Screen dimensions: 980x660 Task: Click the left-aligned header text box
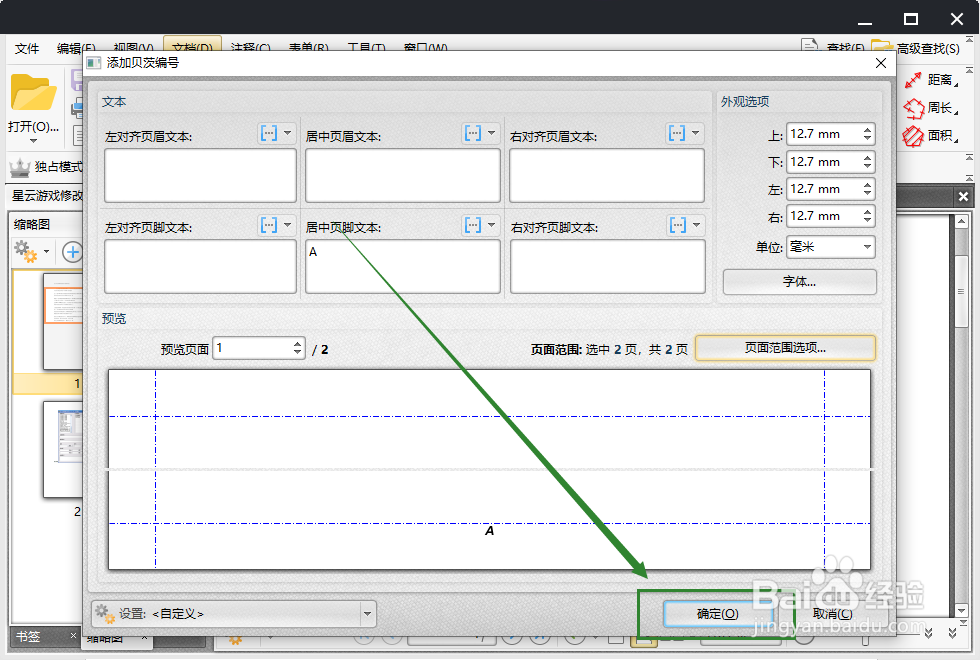click(200, 175)
